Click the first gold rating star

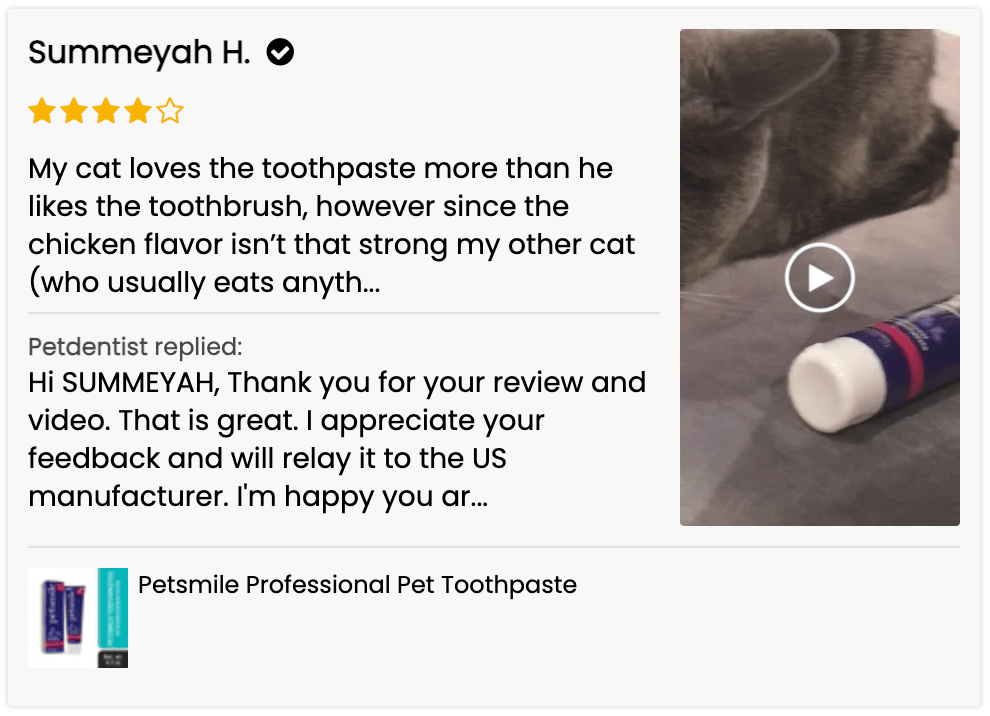(x=42, y=111)
